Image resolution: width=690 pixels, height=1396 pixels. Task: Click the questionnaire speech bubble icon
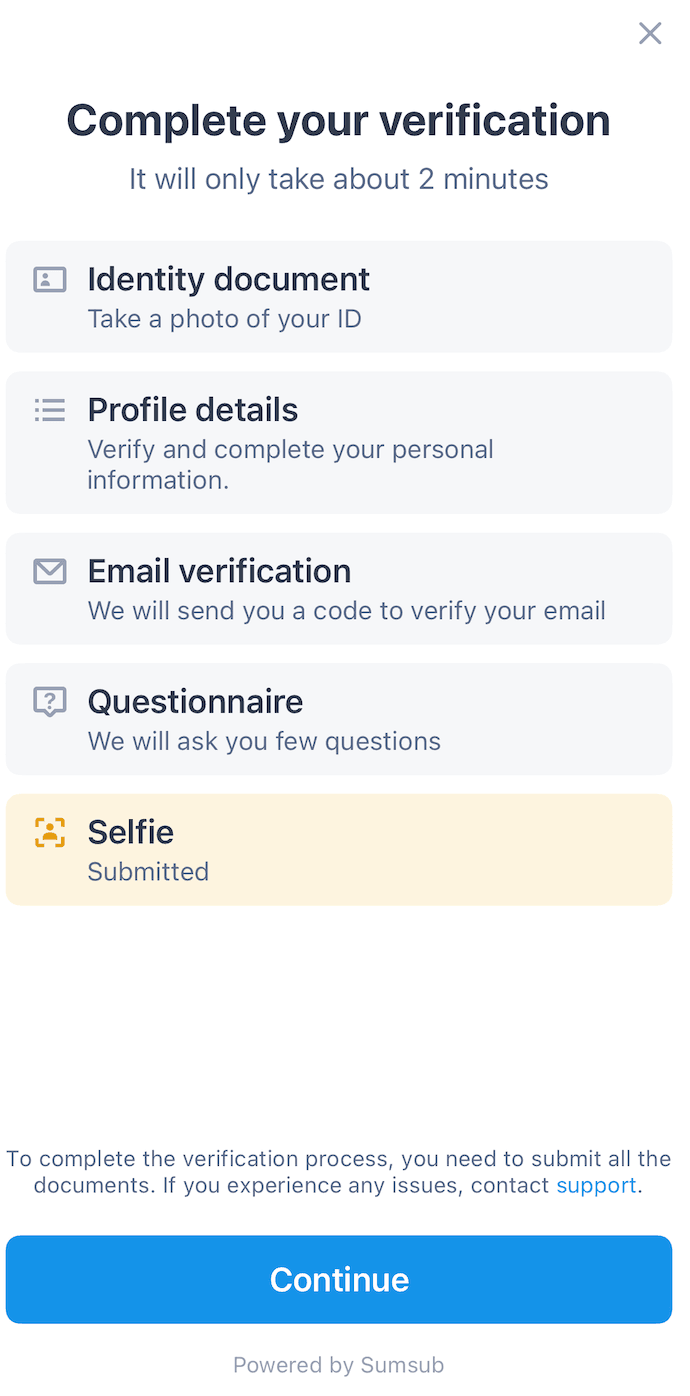(x=49, y=702)
